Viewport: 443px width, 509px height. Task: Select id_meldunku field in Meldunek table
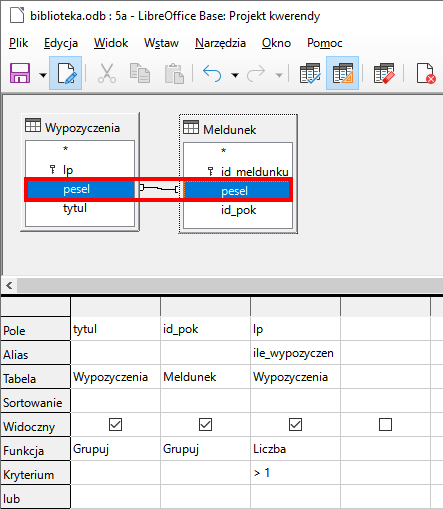[238, 172]
